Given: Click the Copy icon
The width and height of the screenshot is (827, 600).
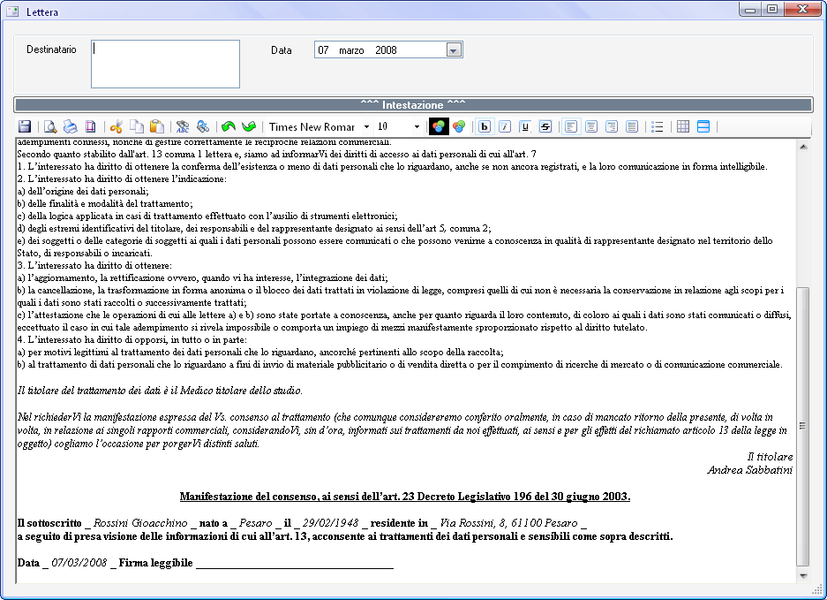Looking at the screenshot, I should click(136, 127).
